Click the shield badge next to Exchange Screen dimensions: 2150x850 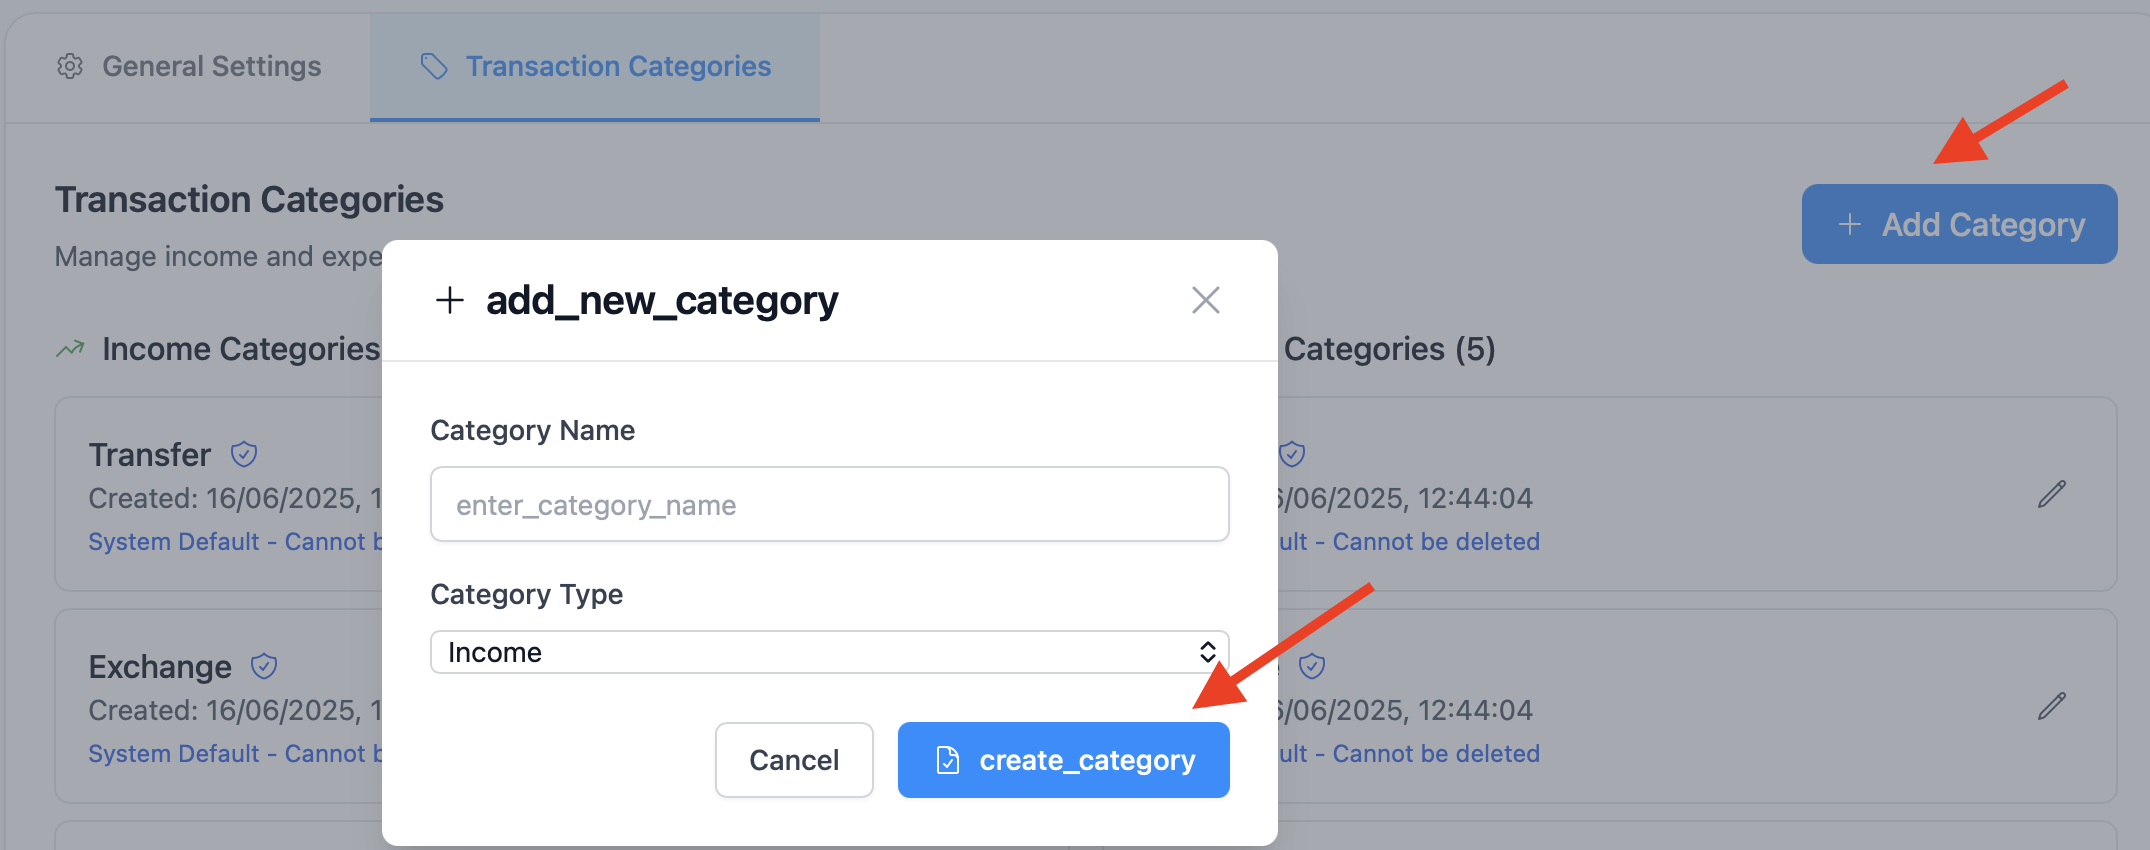click(264, 666)
